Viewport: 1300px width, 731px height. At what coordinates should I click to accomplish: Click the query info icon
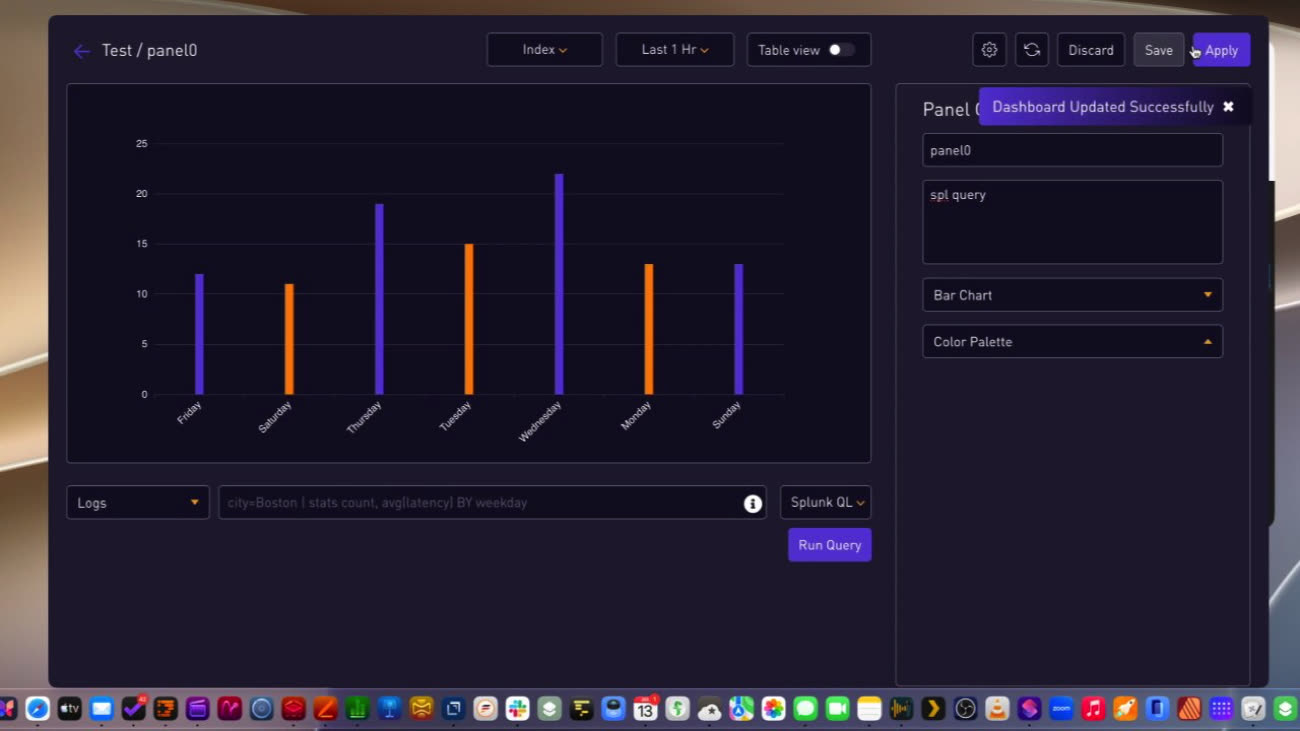click(x=753, y=503)
